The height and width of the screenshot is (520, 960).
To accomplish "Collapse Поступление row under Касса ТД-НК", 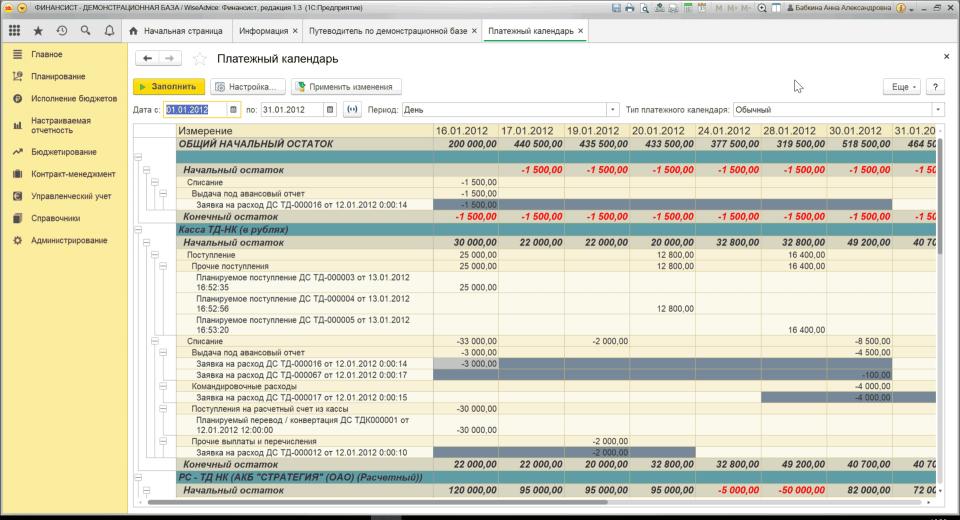I will click(155, 255).
